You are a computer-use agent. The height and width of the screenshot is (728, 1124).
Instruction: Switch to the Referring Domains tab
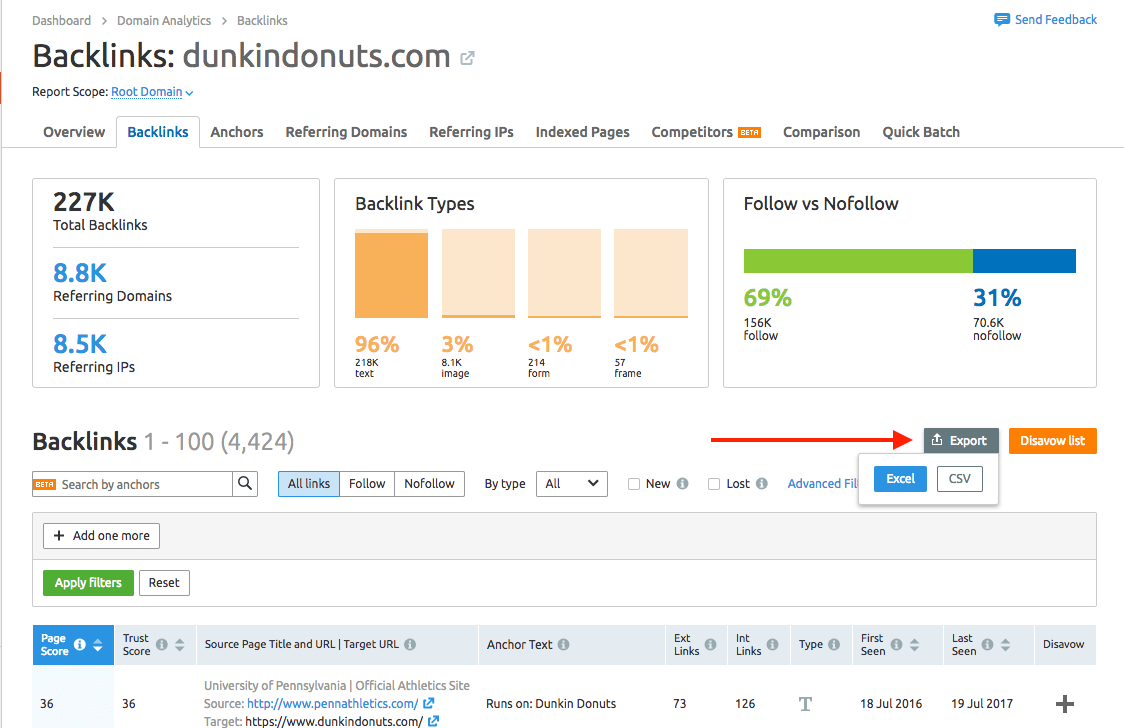(x=346, y=132)
